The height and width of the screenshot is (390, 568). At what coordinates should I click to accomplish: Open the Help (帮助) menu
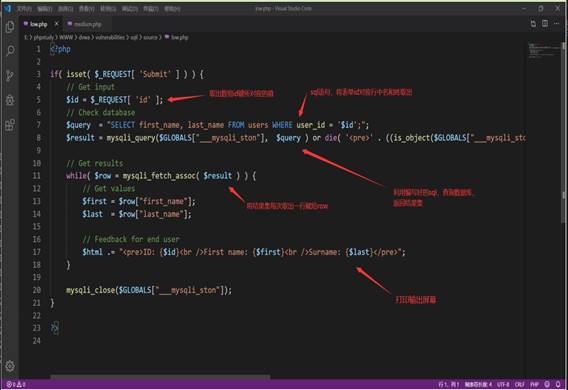pos(172,9)
